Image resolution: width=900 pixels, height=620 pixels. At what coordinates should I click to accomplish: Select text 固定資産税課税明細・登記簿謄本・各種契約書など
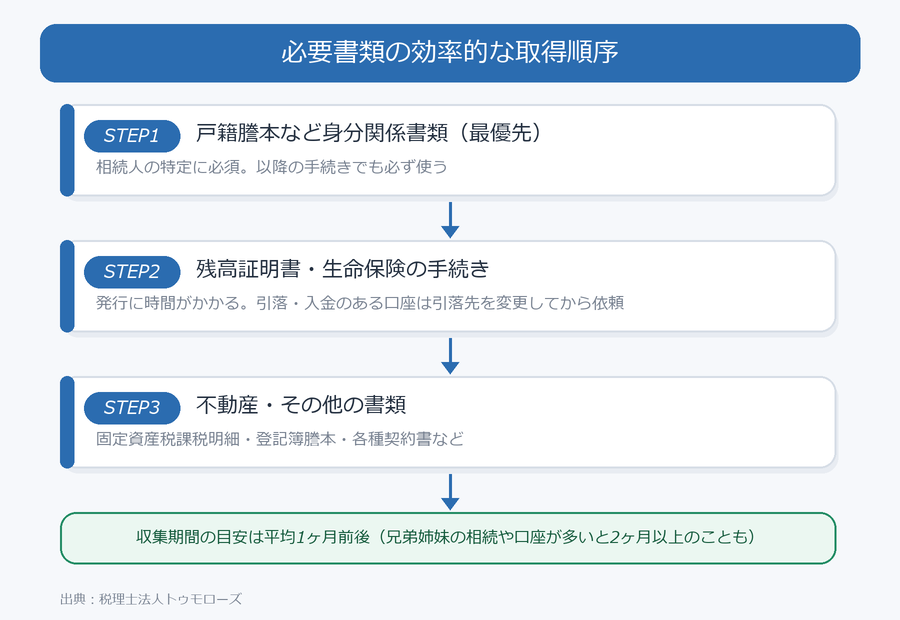[280, 439]
